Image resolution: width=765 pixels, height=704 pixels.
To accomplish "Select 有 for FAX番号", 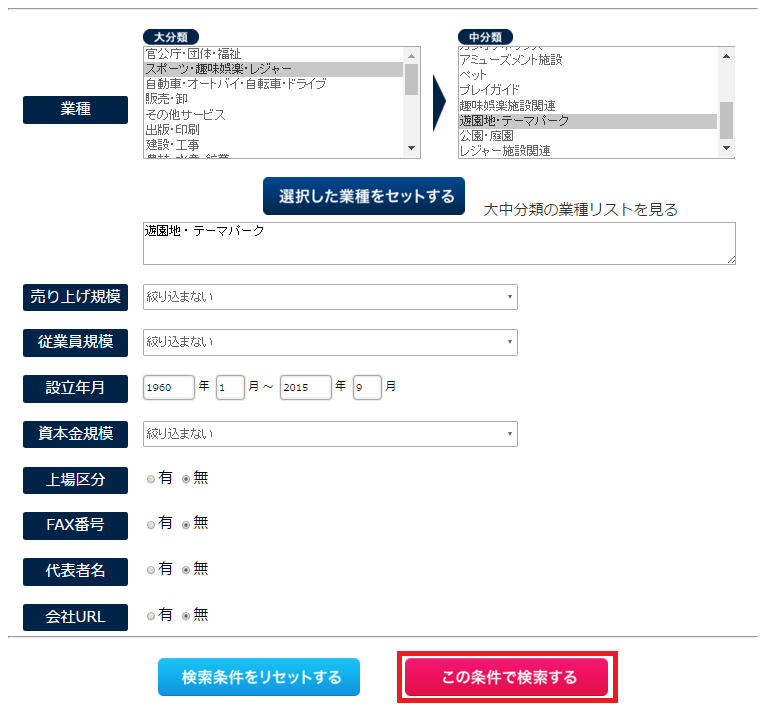I will coord(151,524).
